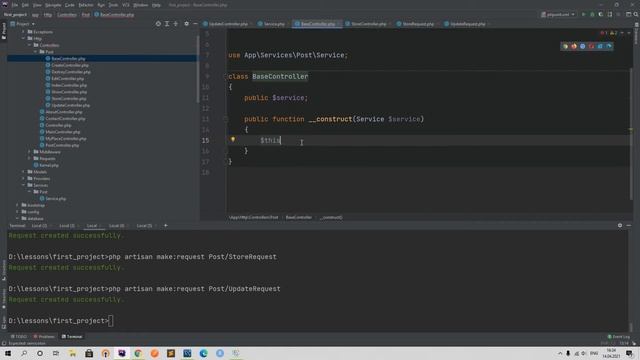Expand the Requests folder

(x=30, y=158)
